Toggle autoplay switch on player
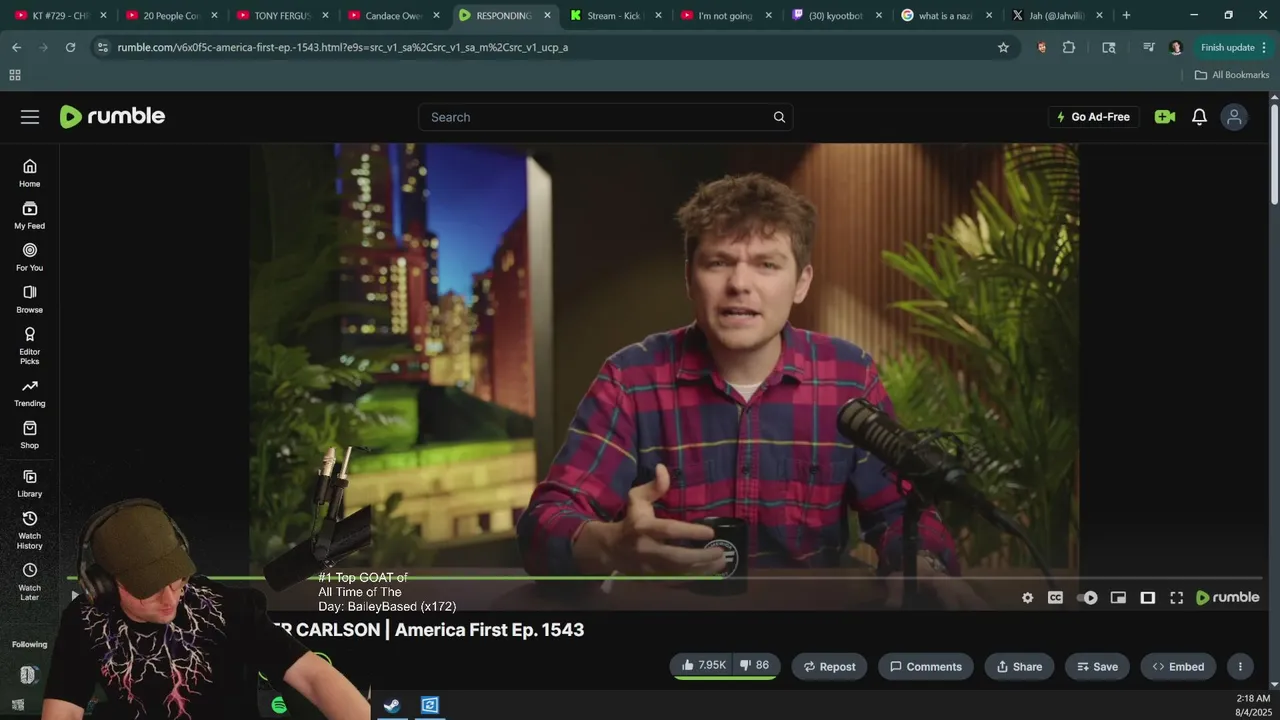Image resolution: width=1280 pixels, height=720 pixels. [1087, 598]
